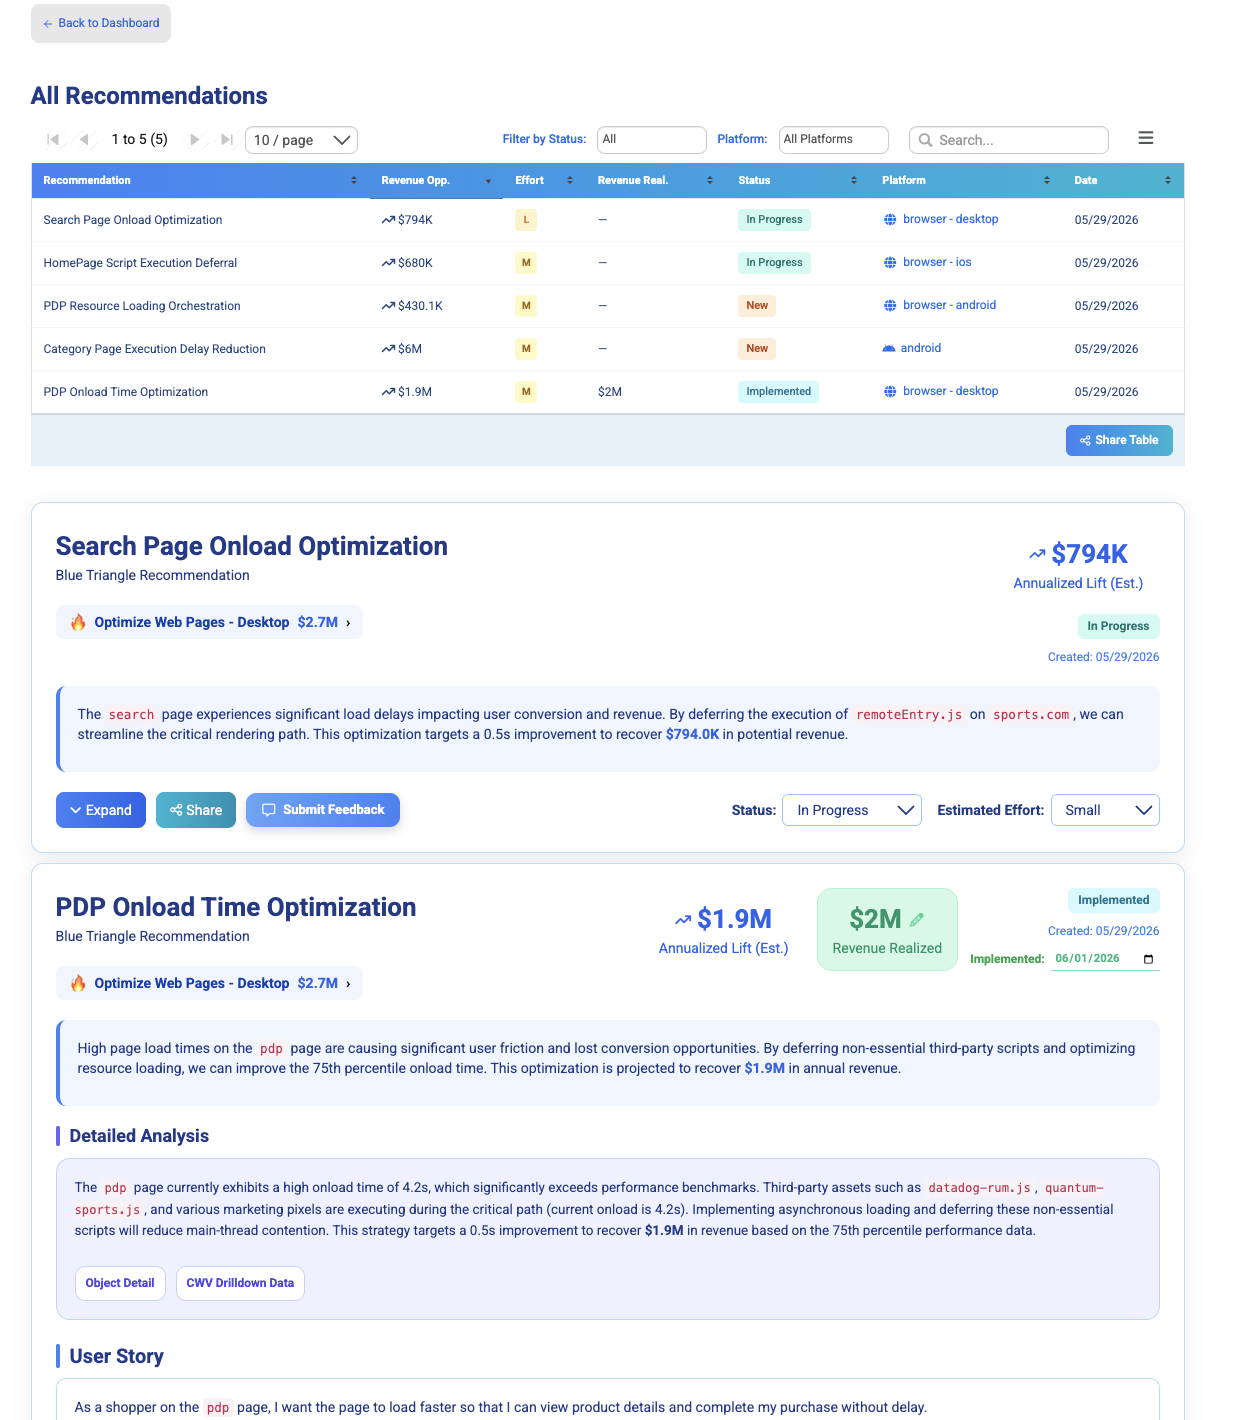Sort by Revenue Opp. column
The width and height of the screenshot is (1240, 1420).
(x=435, y=181)
